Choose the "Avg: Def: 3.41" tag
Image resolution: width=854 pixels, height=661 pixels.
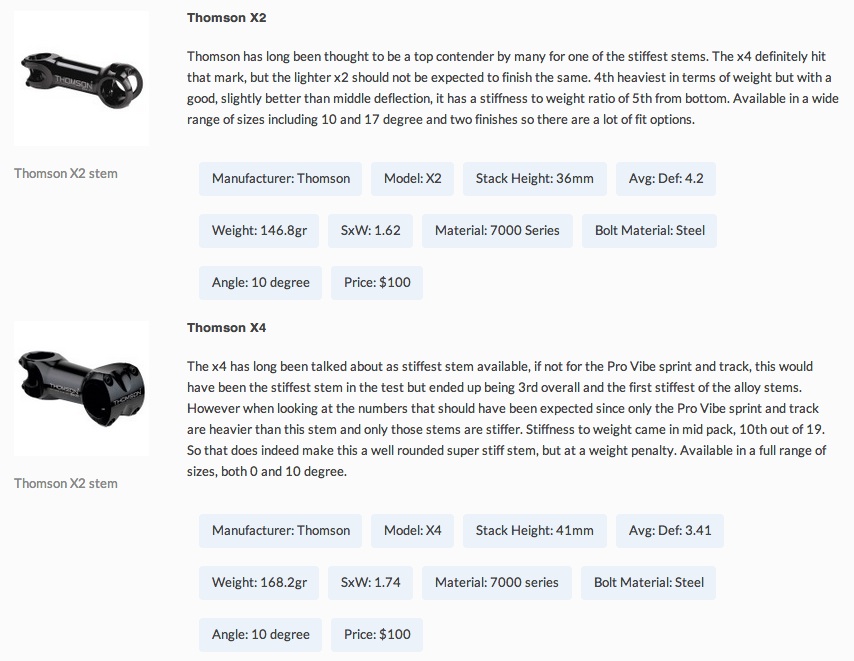[x=670, y=531]
